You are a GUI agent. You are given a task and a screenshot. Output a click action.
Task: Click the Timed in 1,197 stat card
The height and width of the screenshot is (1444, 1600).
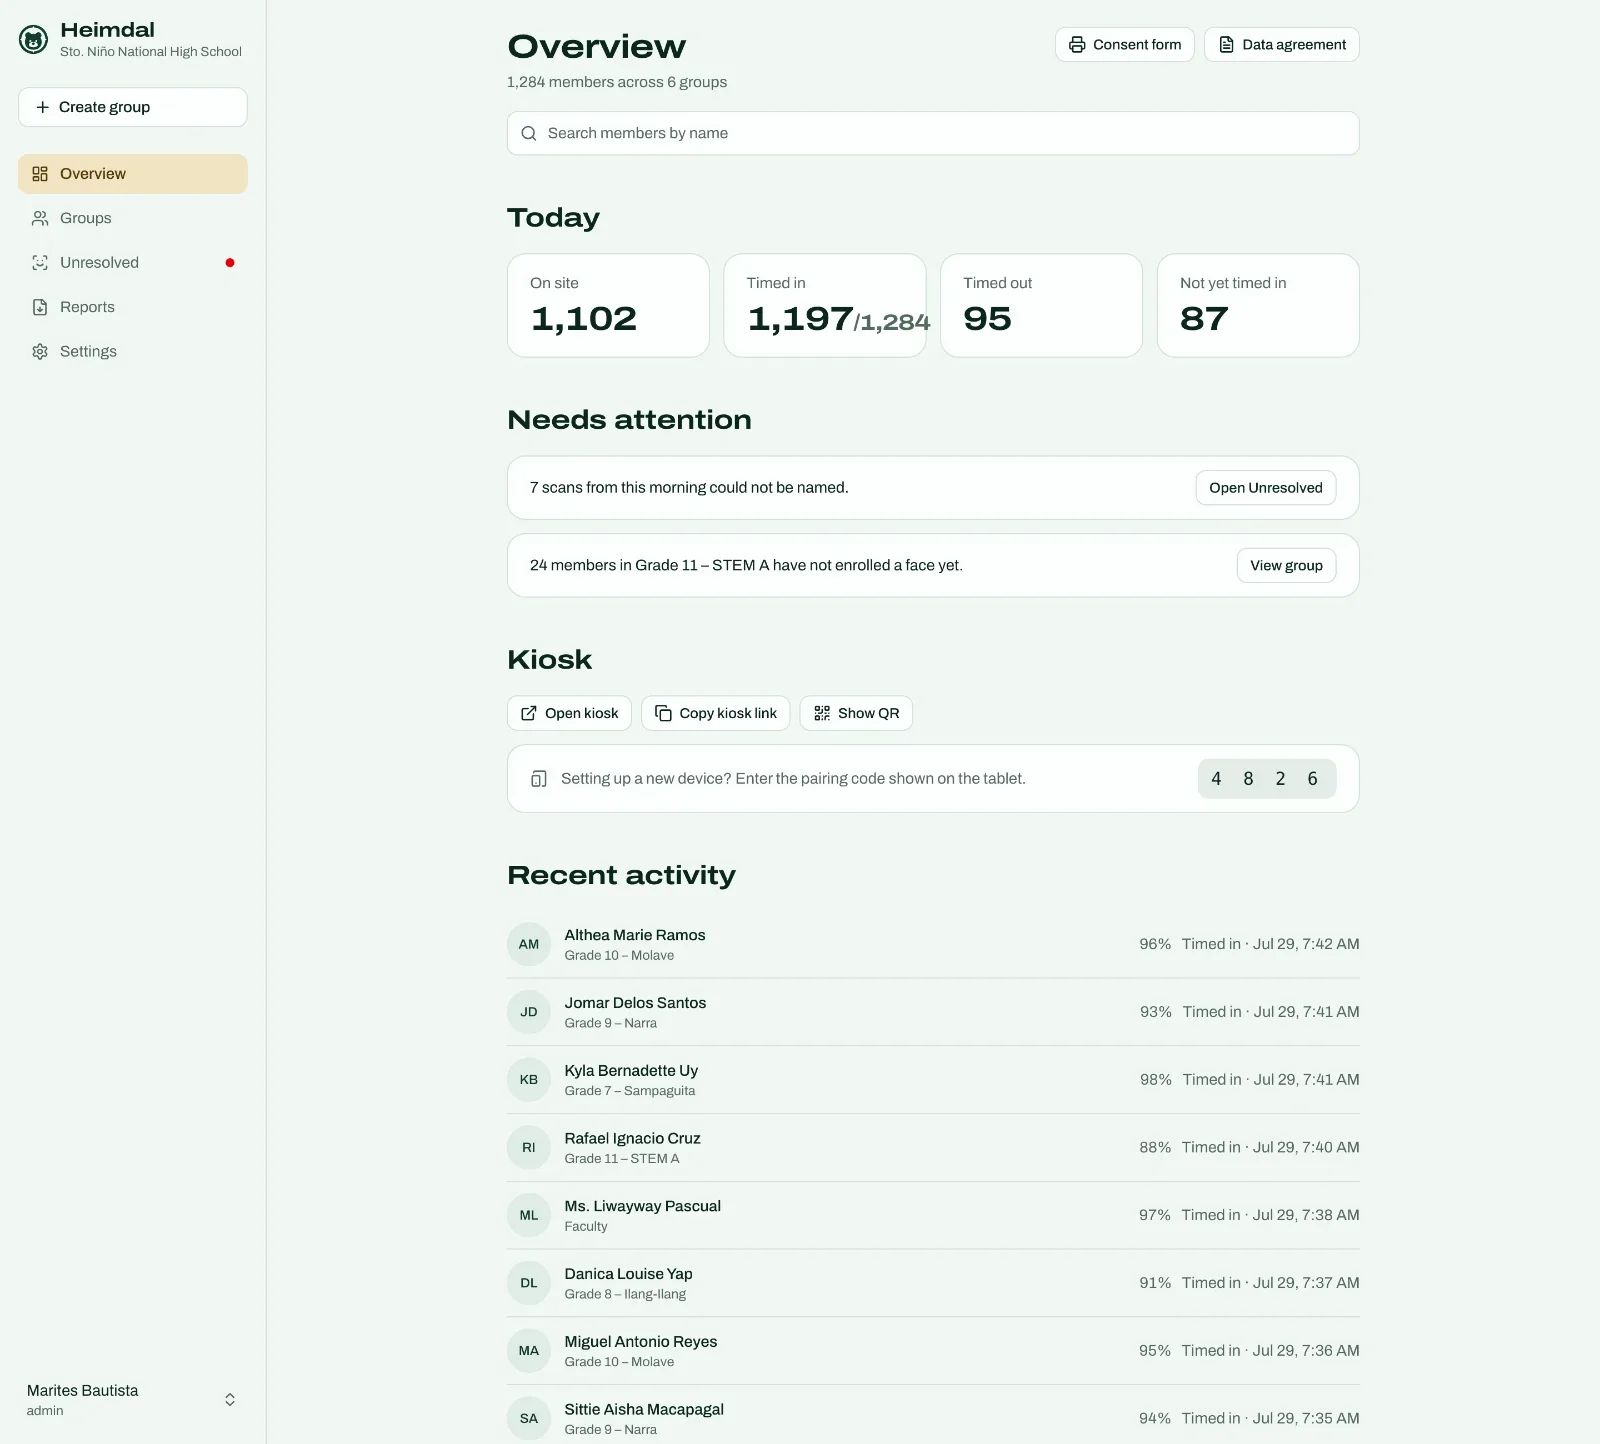[x=825, y=305]
